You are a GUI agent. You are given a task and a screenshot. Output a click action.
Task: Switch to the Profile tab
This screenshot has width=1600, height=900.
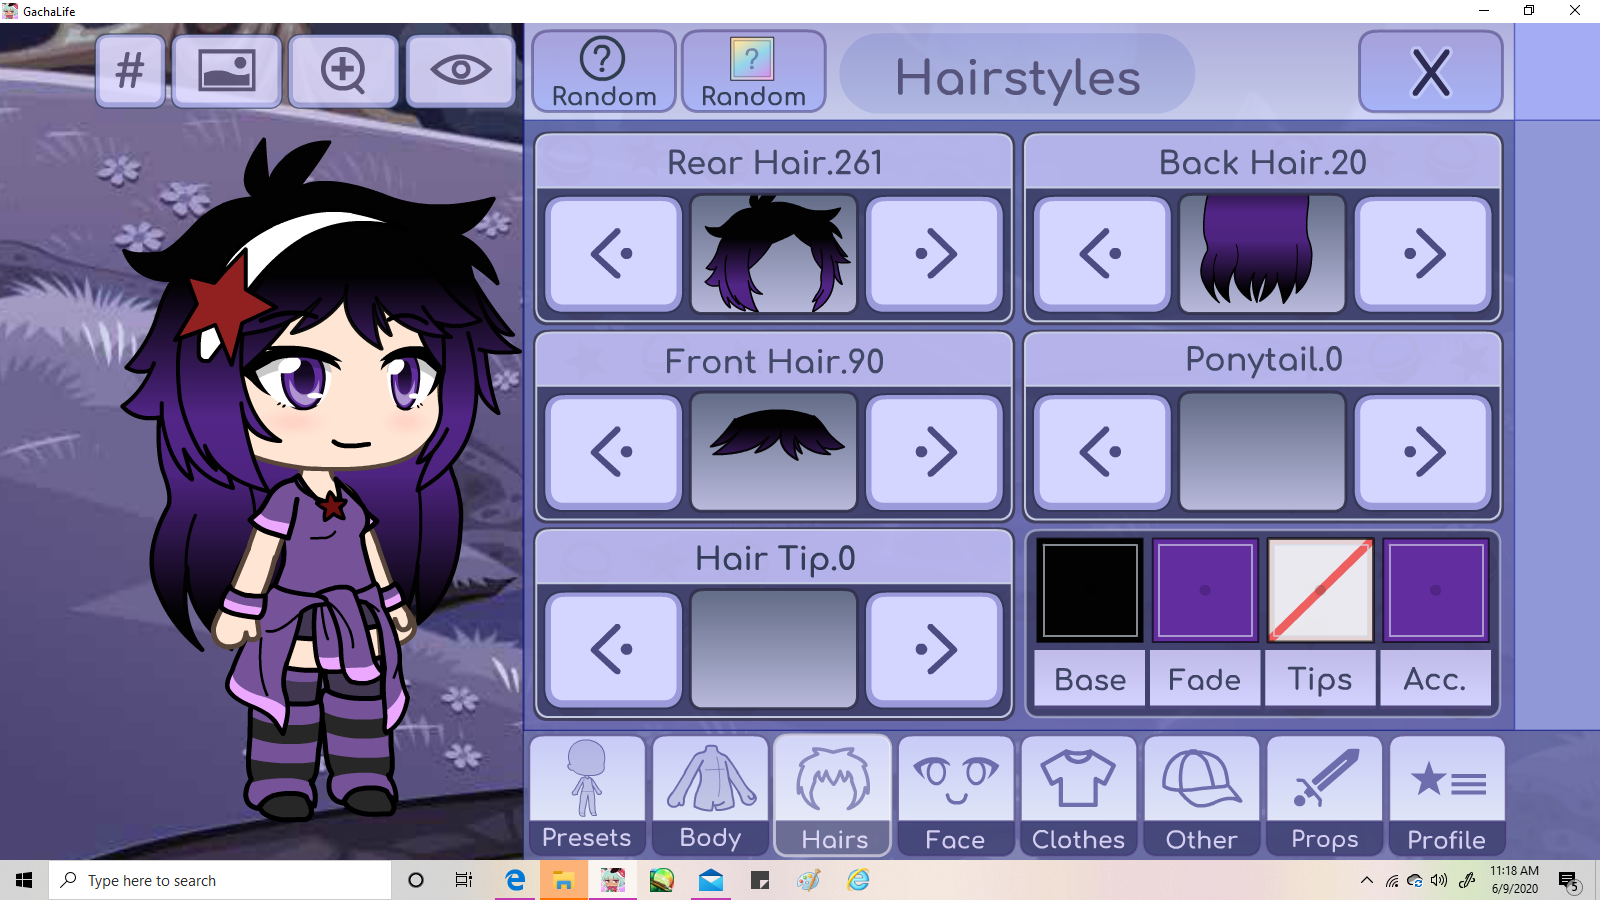1447,796
